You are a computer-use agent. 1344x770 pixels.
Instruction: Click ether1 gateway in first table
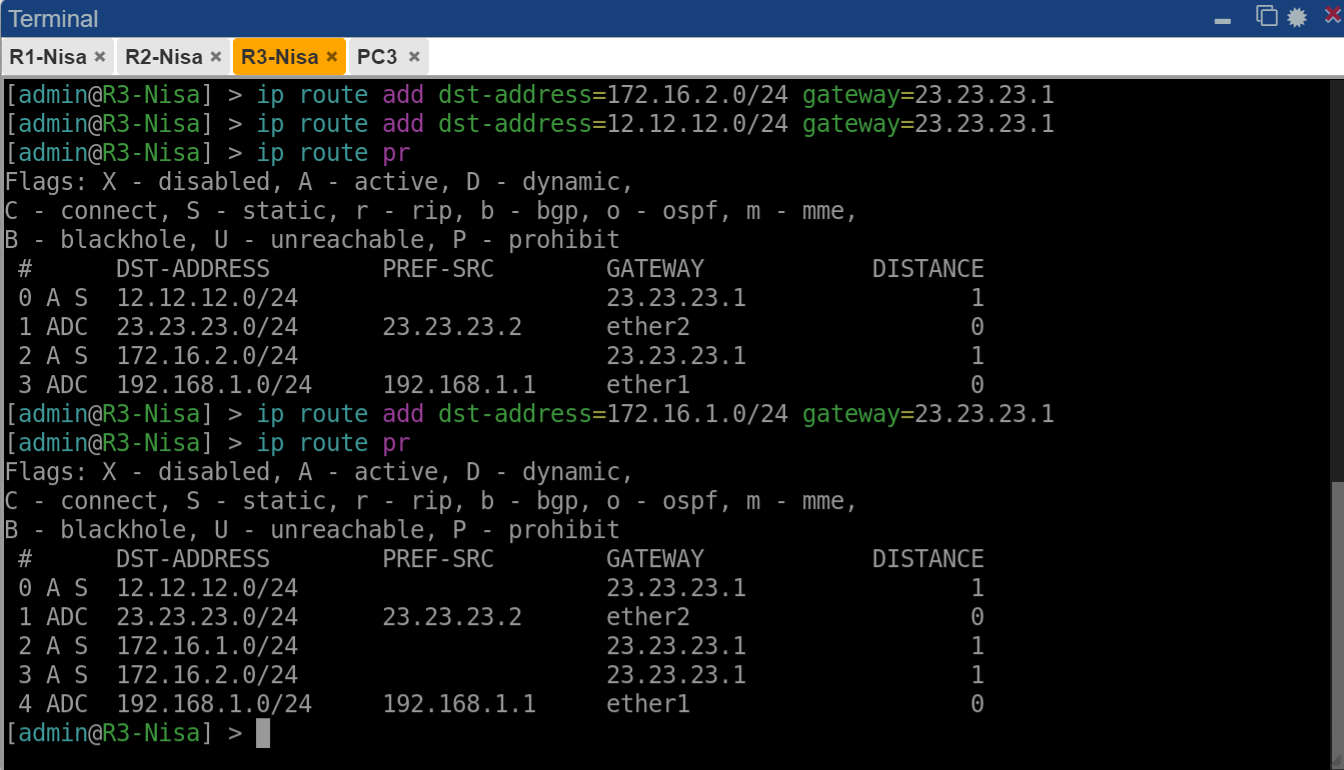click(648, 385)
